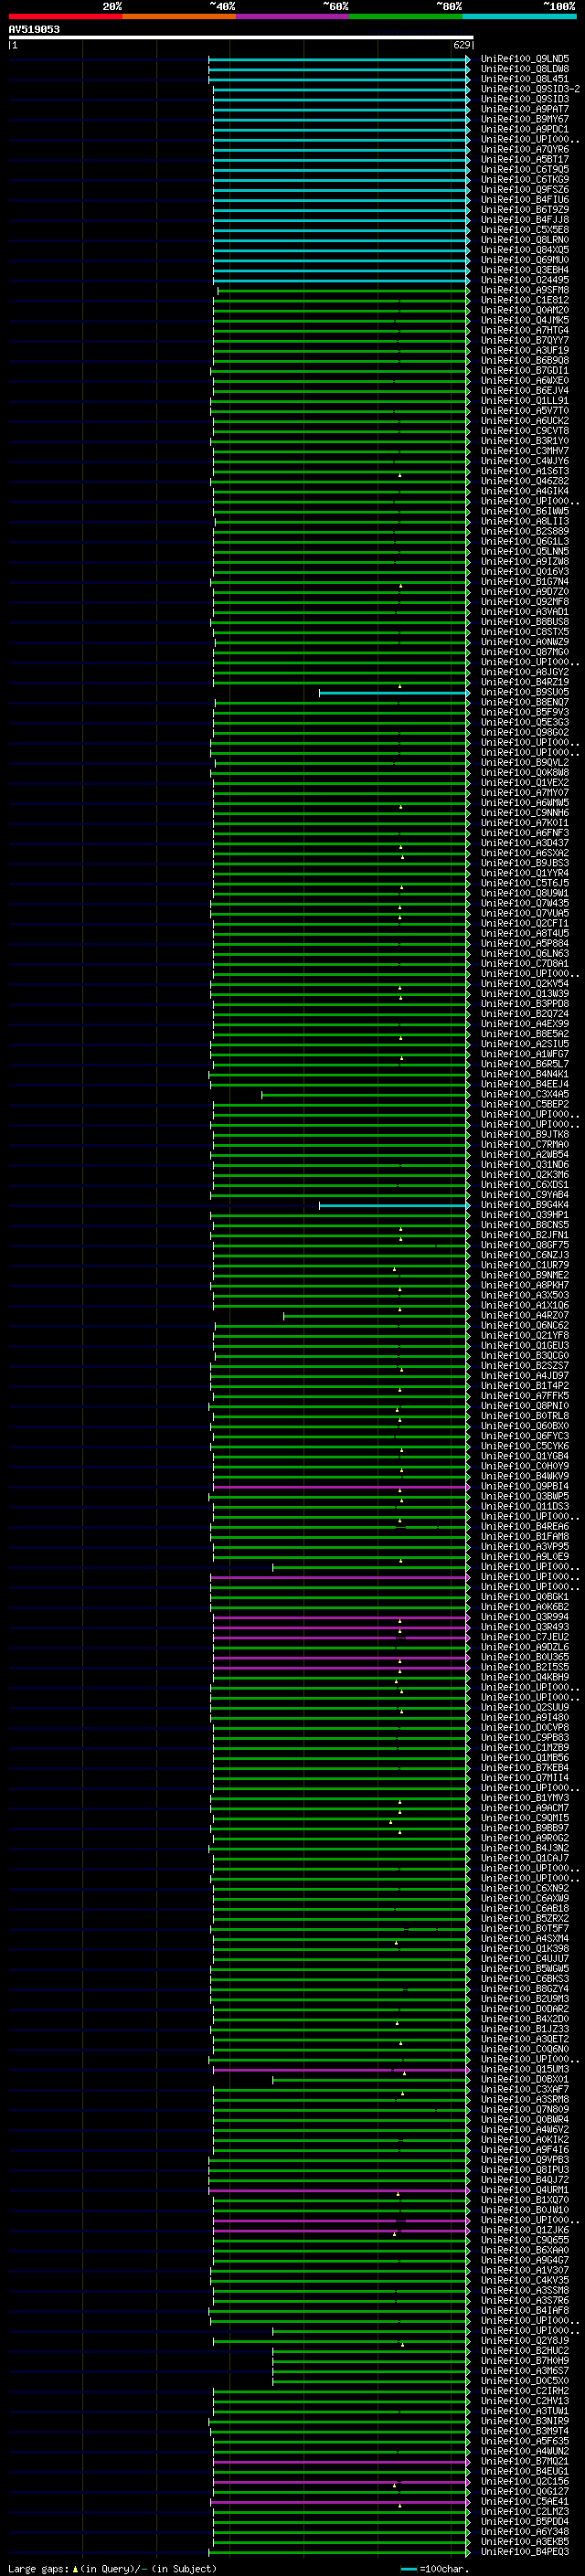Click hit UniRef100_A7QYR6
This screenshot has width=585, height=2576.
coord(524,150)
